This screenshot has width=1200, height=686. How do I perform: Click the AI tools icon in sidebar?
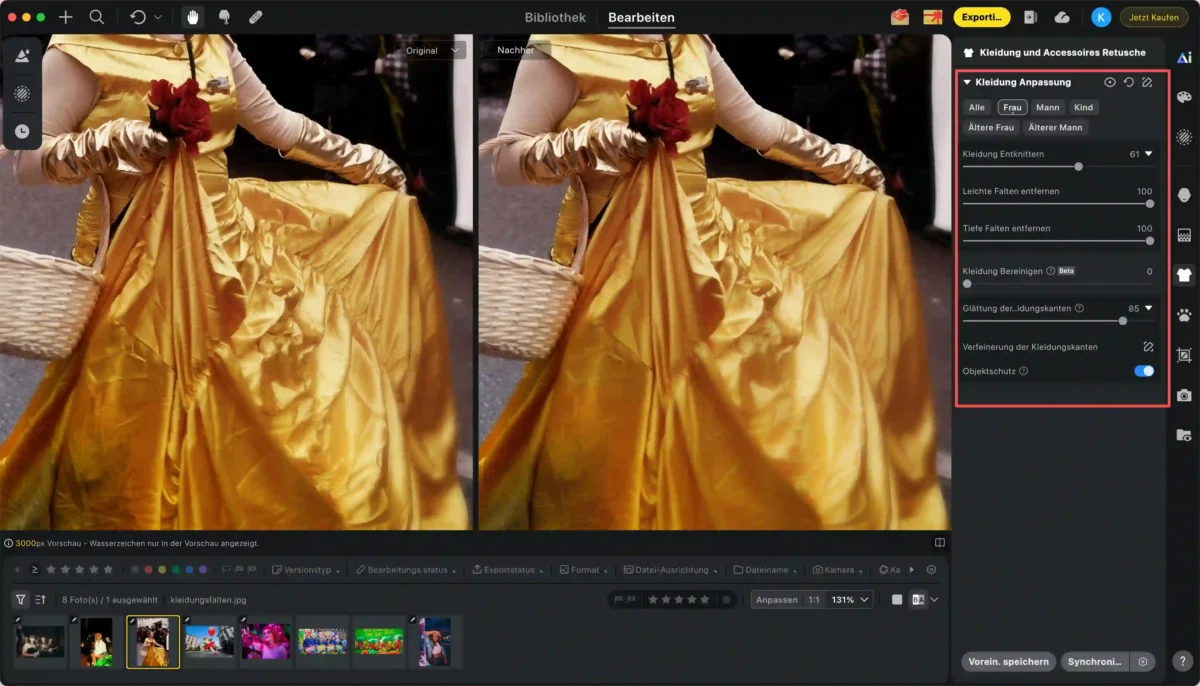pyautogui.click(x=1184, y=57)
